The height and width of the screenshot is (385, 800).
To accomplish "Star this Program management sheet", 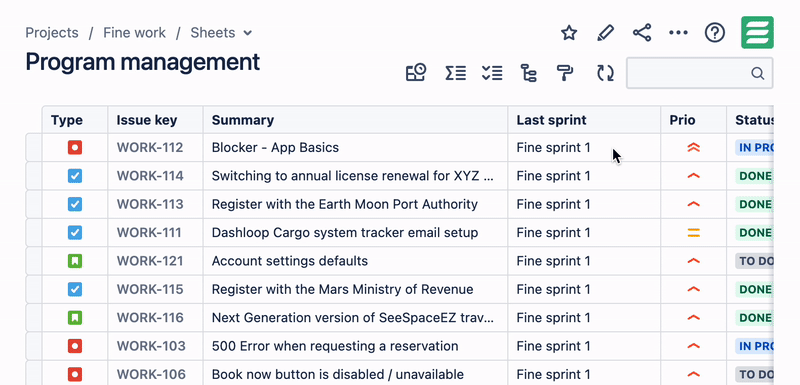I will (x=568, y=33).
